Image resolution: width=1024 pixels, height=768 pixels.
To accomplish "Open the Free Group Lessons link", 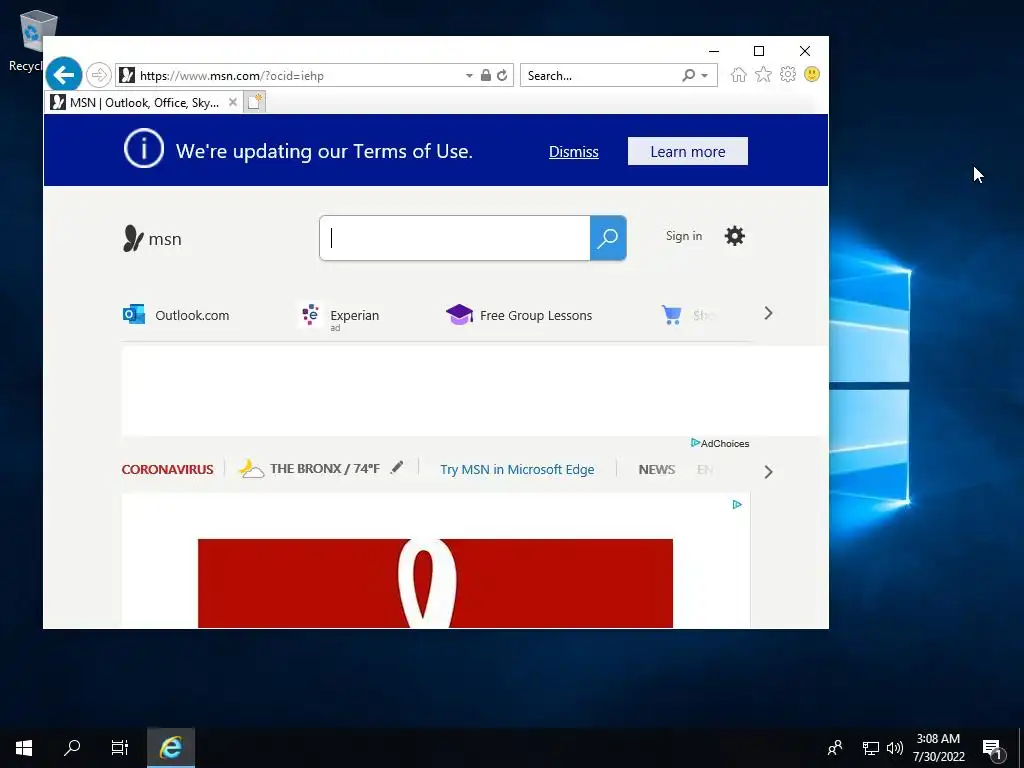I will click(536, 315).
